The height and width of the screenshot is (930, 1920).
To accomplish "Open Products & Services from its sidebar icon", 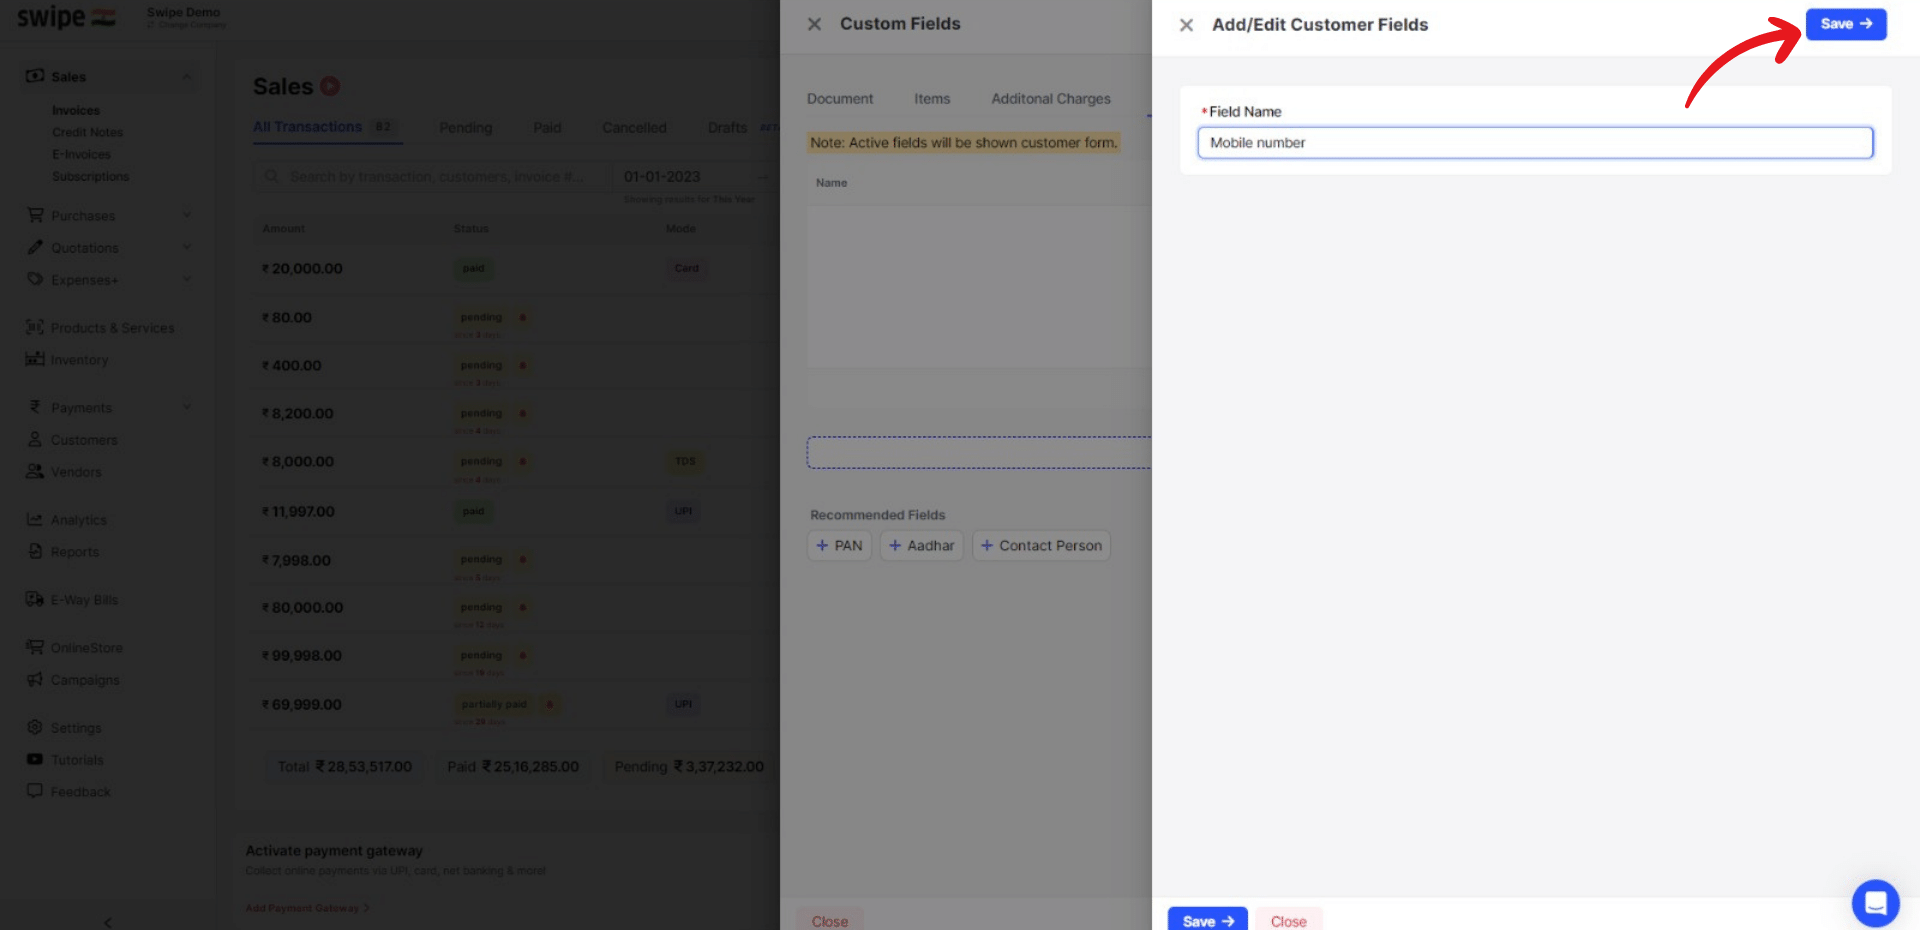I will (35, 327).
